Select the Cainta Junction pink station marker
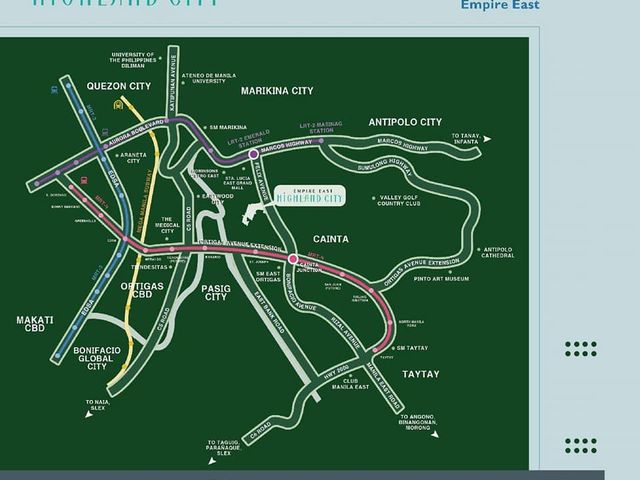The height and width of the screenshot is (480, 640). pyautogui.click(x=293, y=258)
